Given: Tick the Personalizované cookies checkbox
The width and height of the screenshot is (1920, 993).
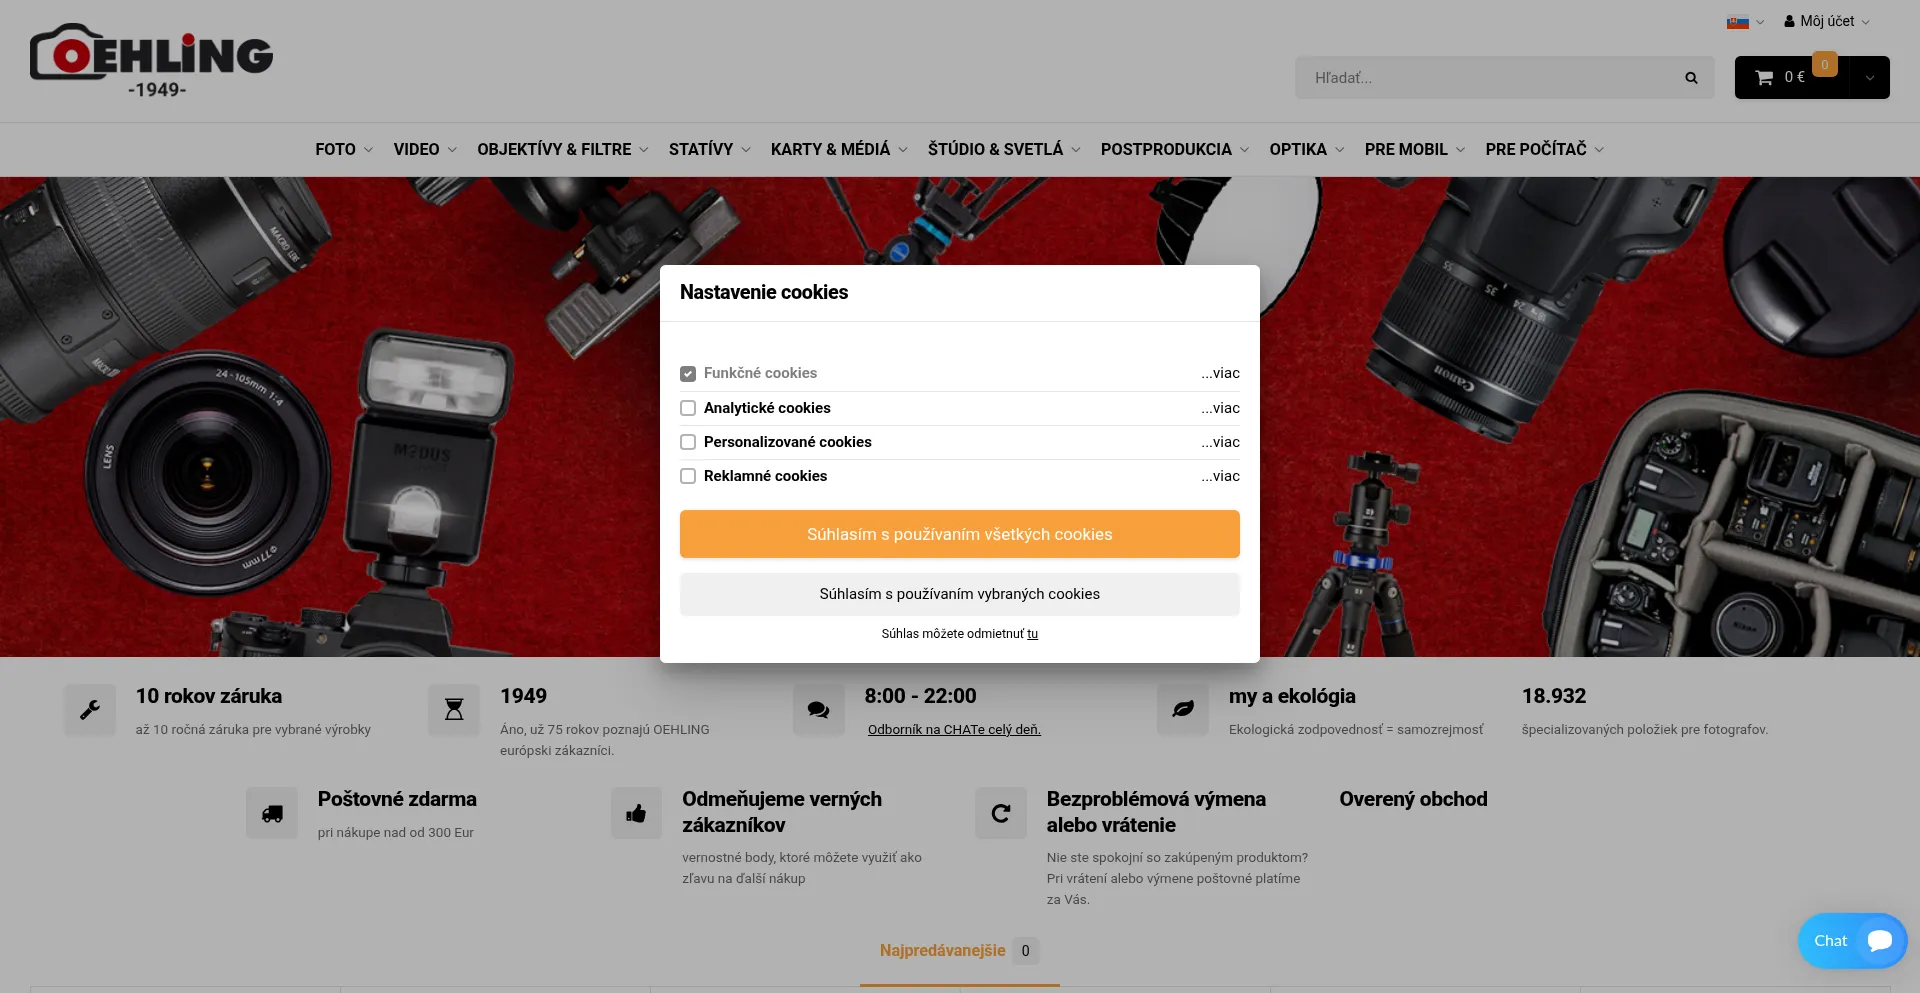Looking at the screenshot, I should 688,442.
